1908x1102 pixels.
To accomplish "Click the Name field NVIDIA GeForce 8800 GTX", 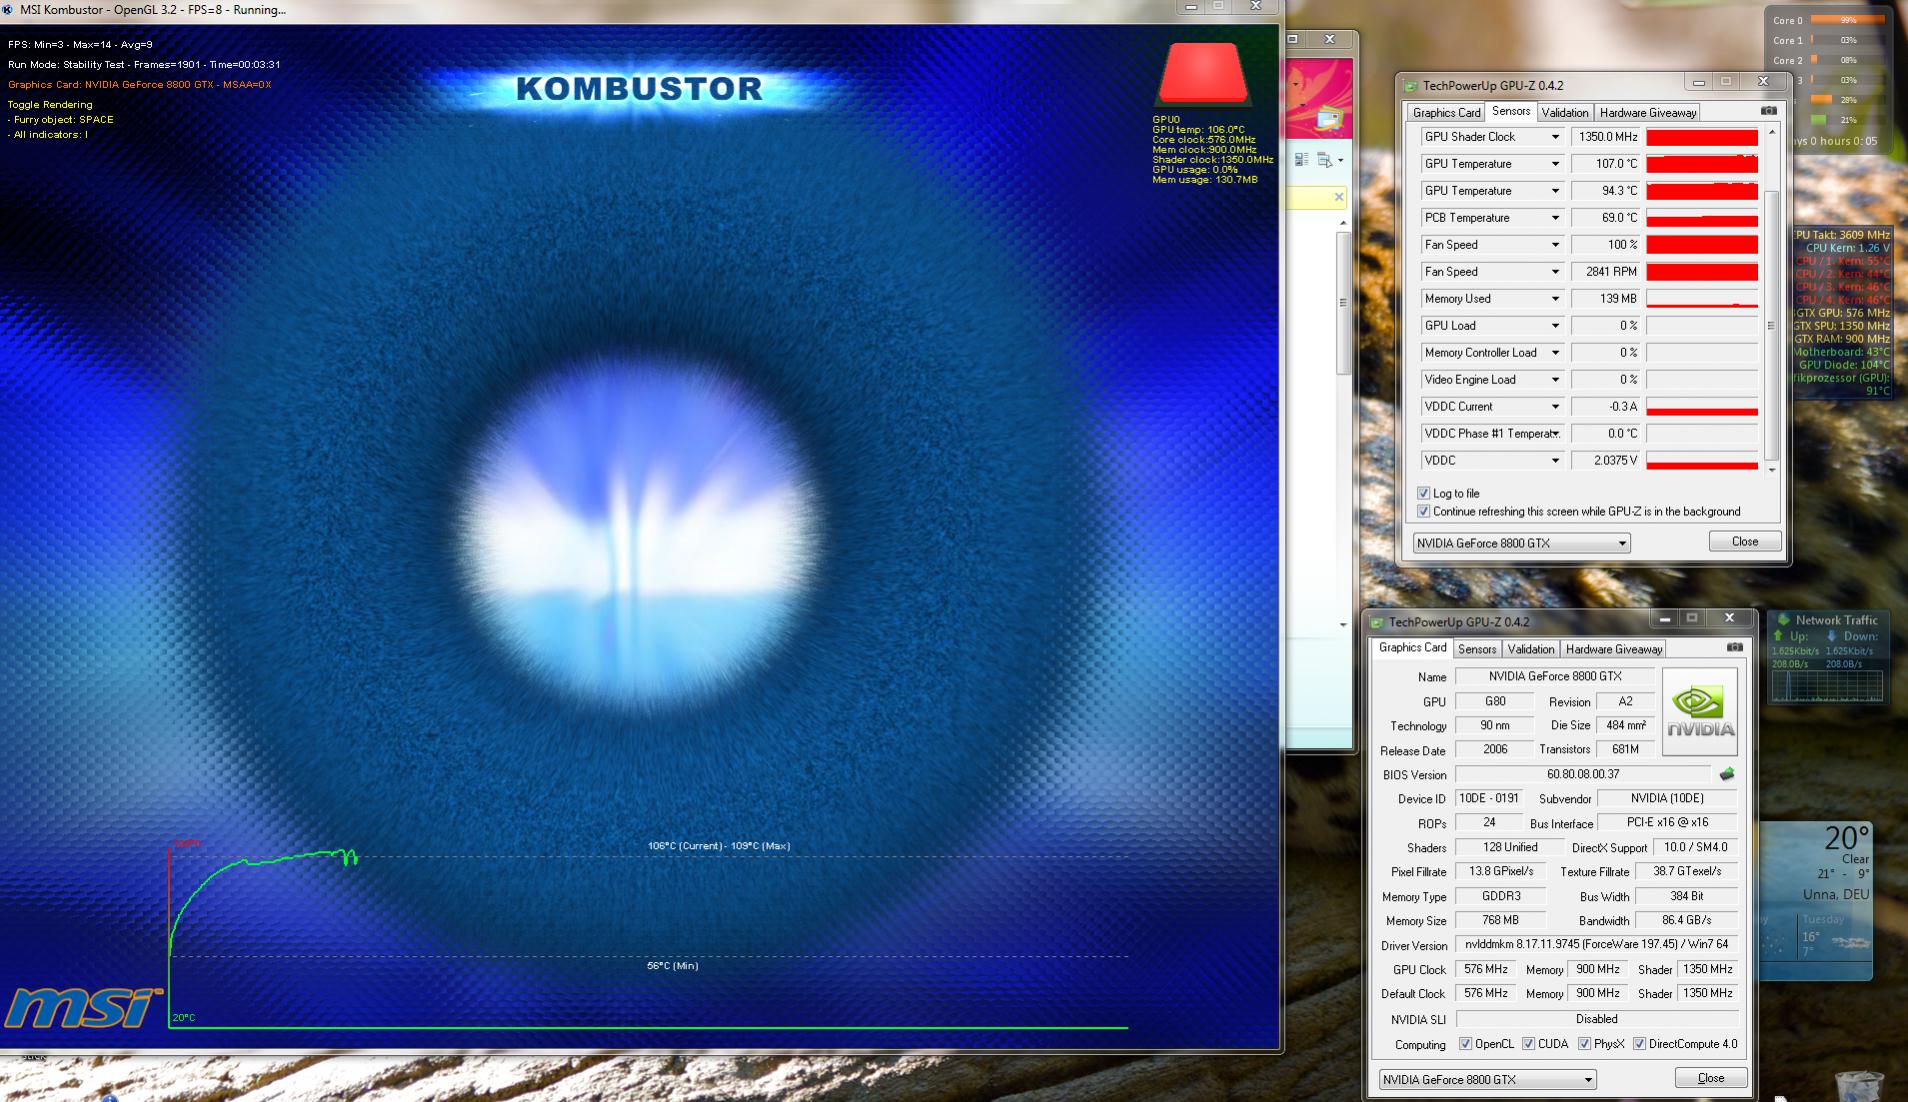I will coord(1555,676).
